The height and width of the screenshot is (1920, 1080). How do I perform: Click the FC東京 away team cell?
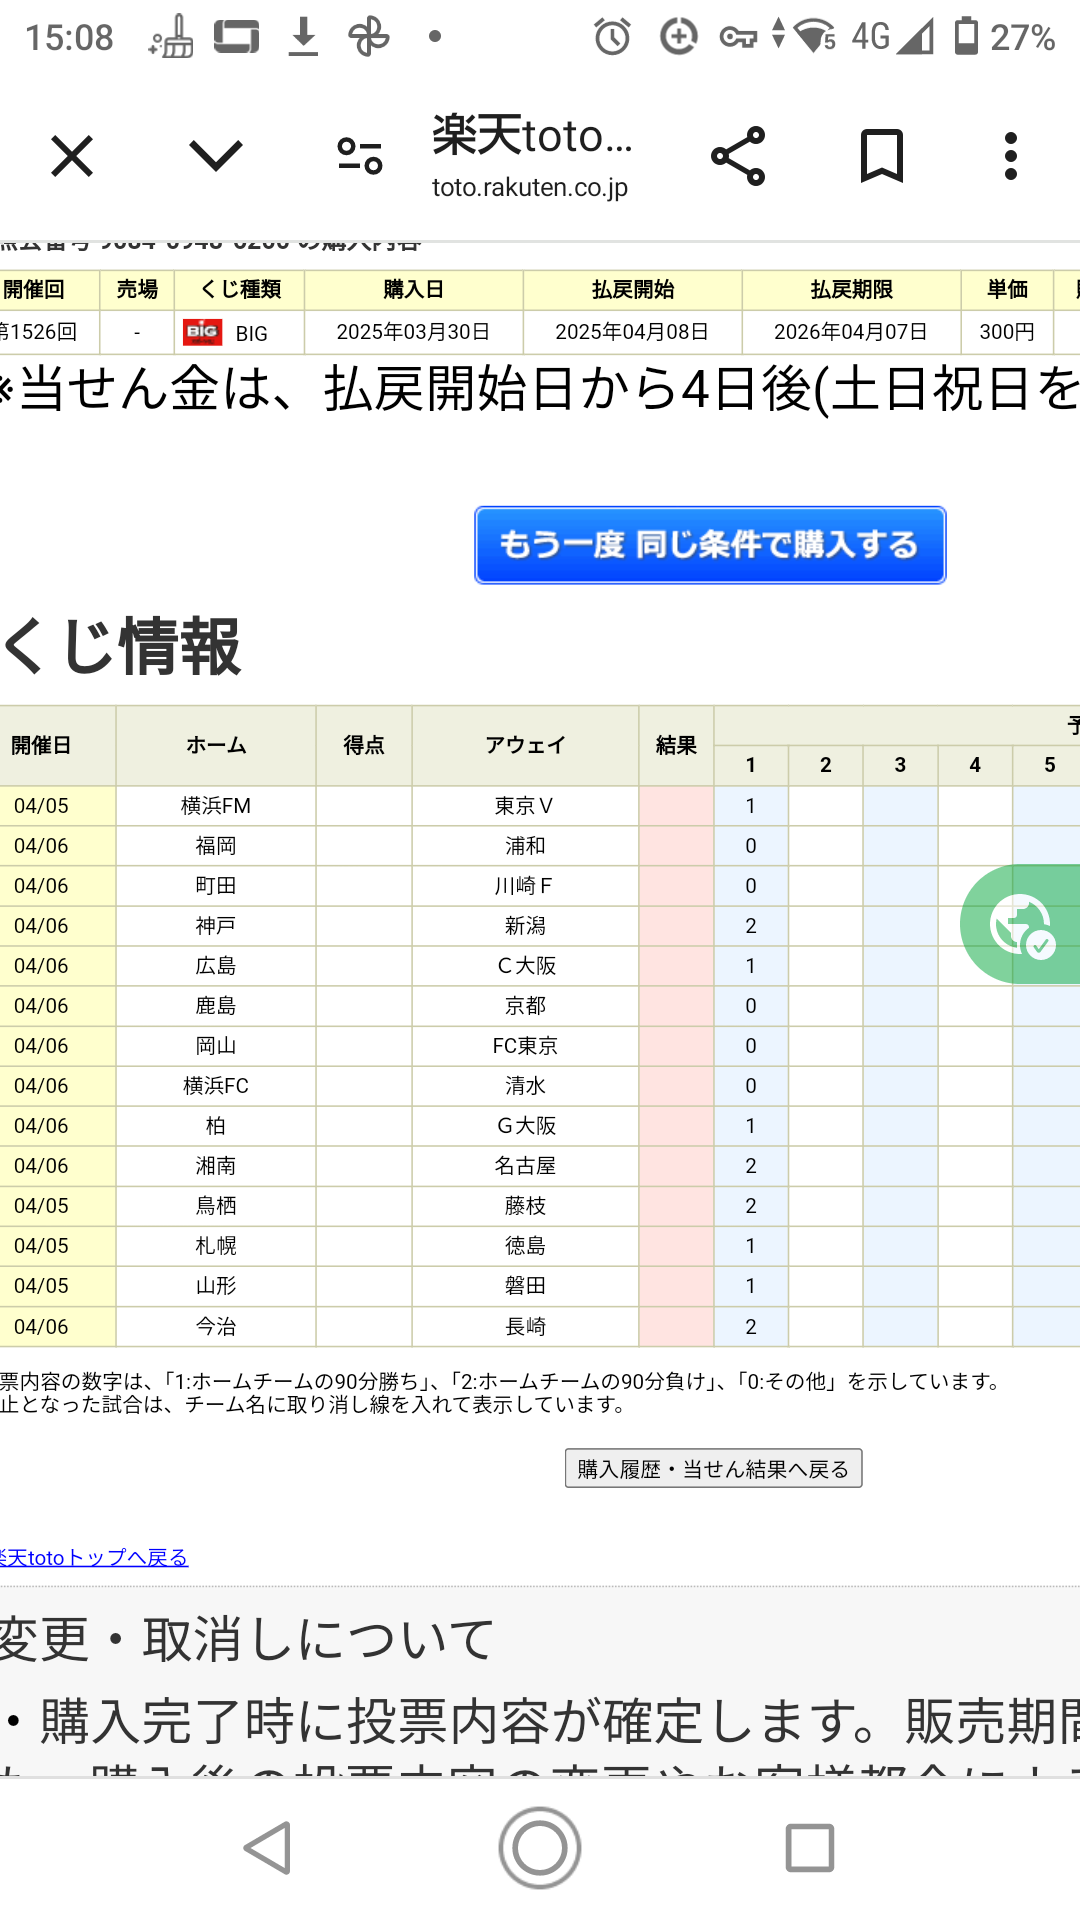tap(526, 1046)
